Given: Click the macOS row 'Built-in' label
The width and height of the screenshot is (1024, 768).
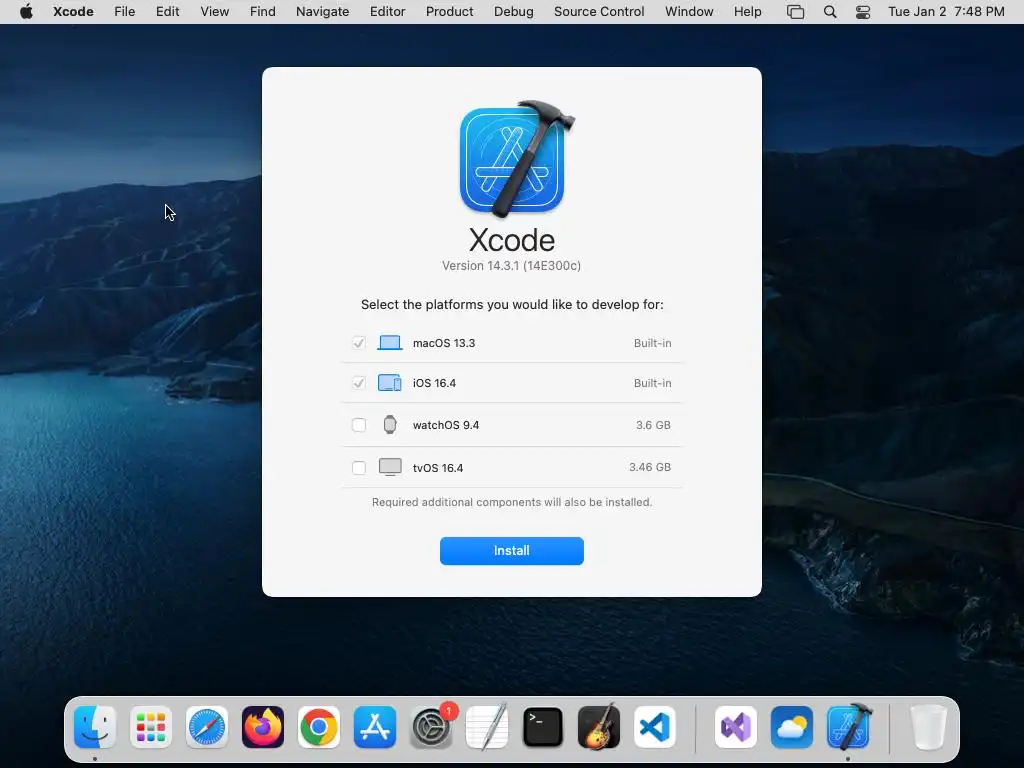Looking at the screenshot, I should pyautogui.click(x=652, y=343).
